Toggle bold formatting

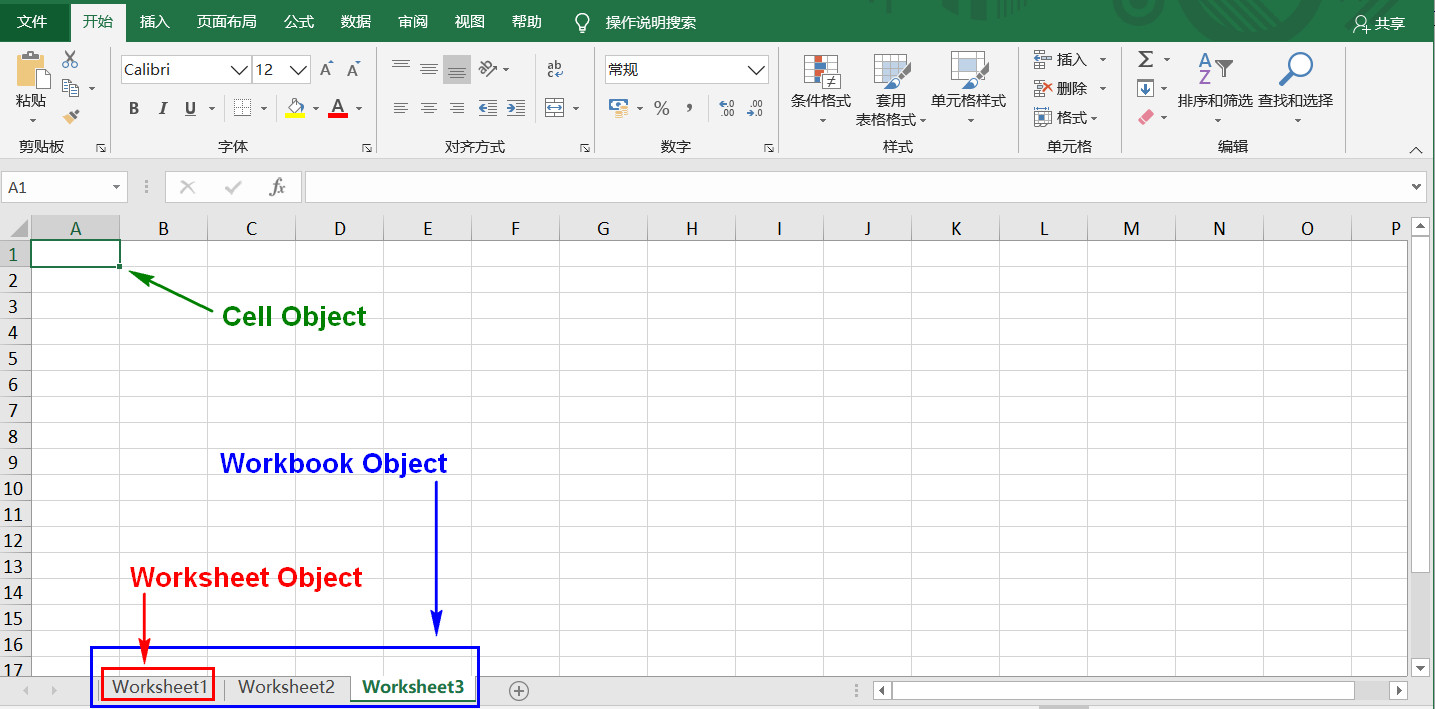click(134, 108)
